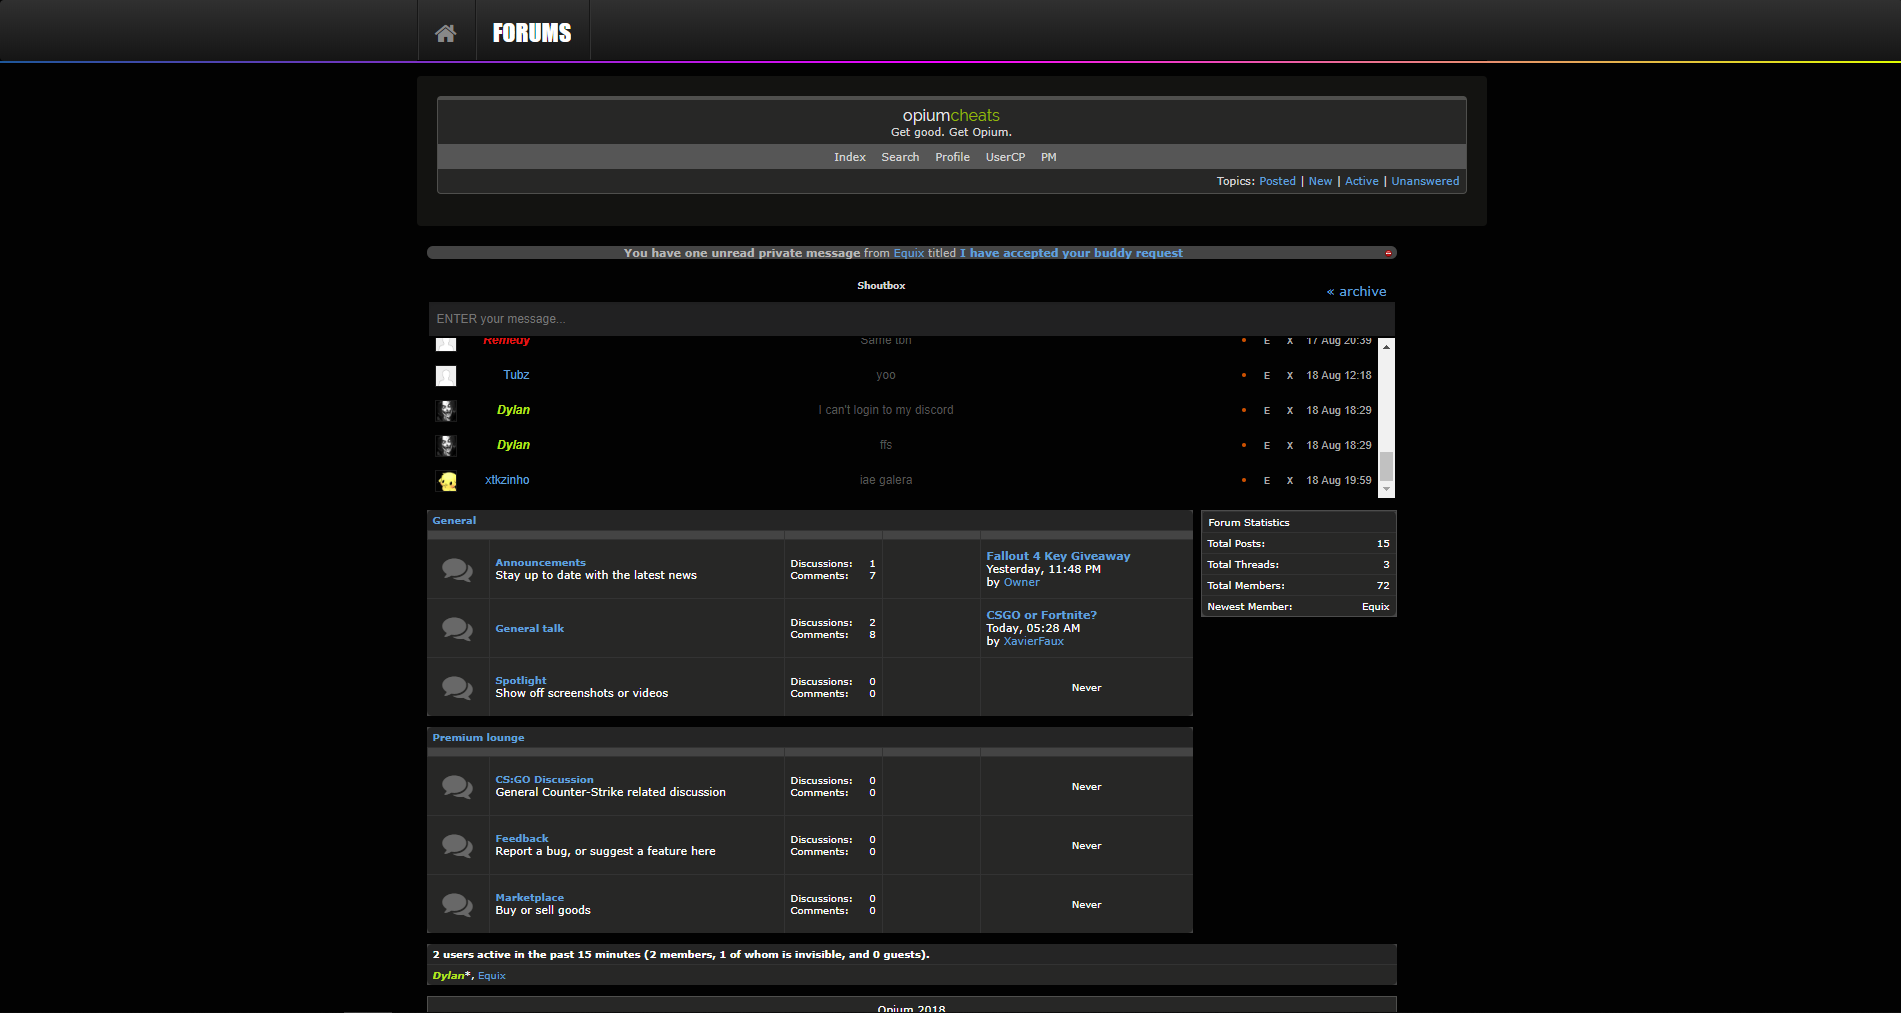The width and height of the screenshot is (1901, 1013).
Task: Click the E edit button on Tubz's shout
Action: point(1267,376)
